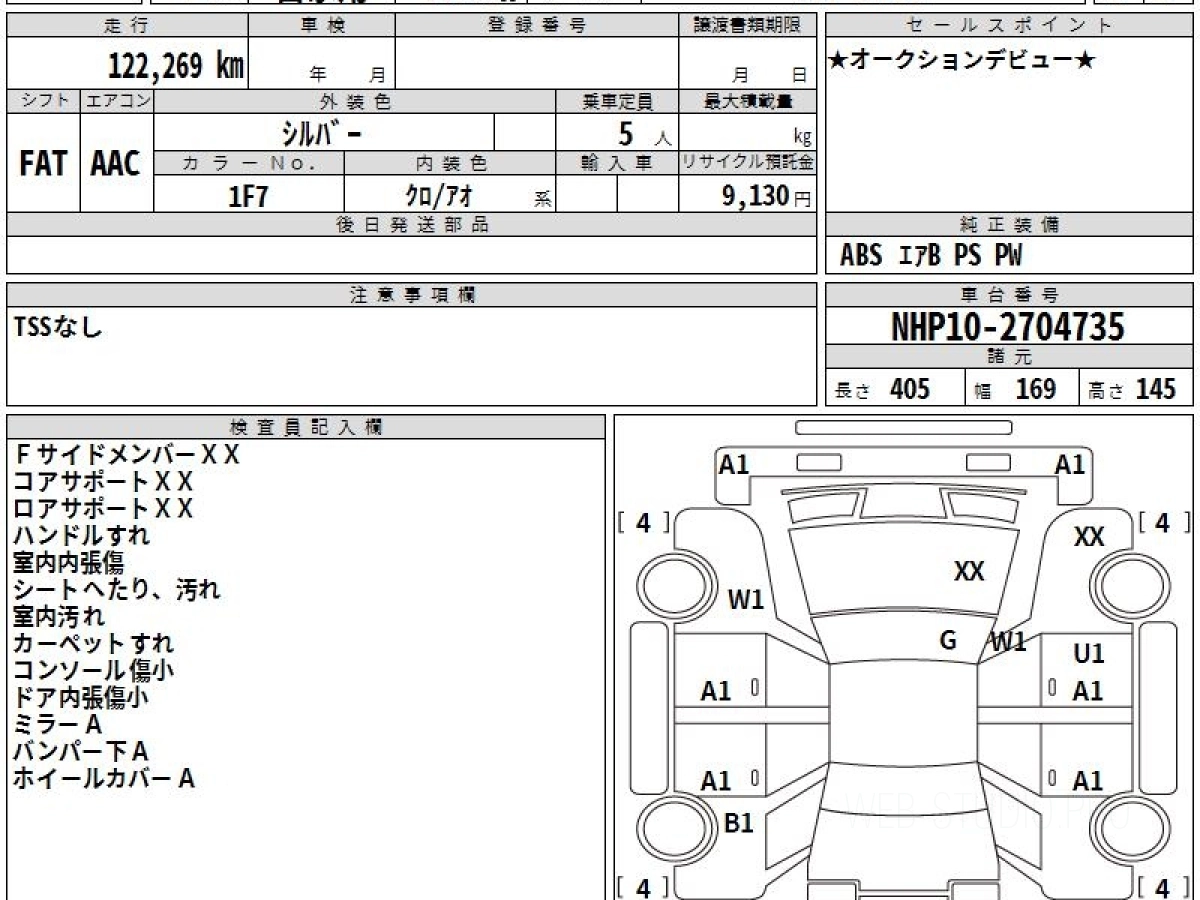
Task: Select the length value 長さ 405
Action: tap(882, 389)
